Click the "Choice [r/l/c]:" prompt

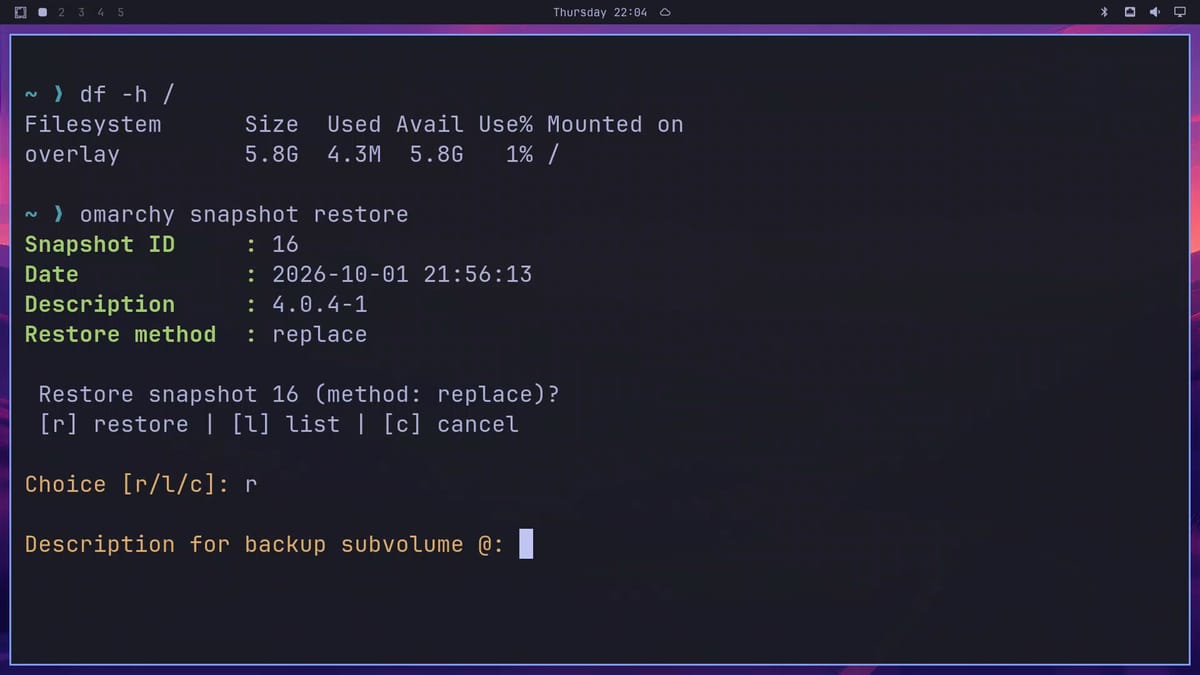click(127, 485)
